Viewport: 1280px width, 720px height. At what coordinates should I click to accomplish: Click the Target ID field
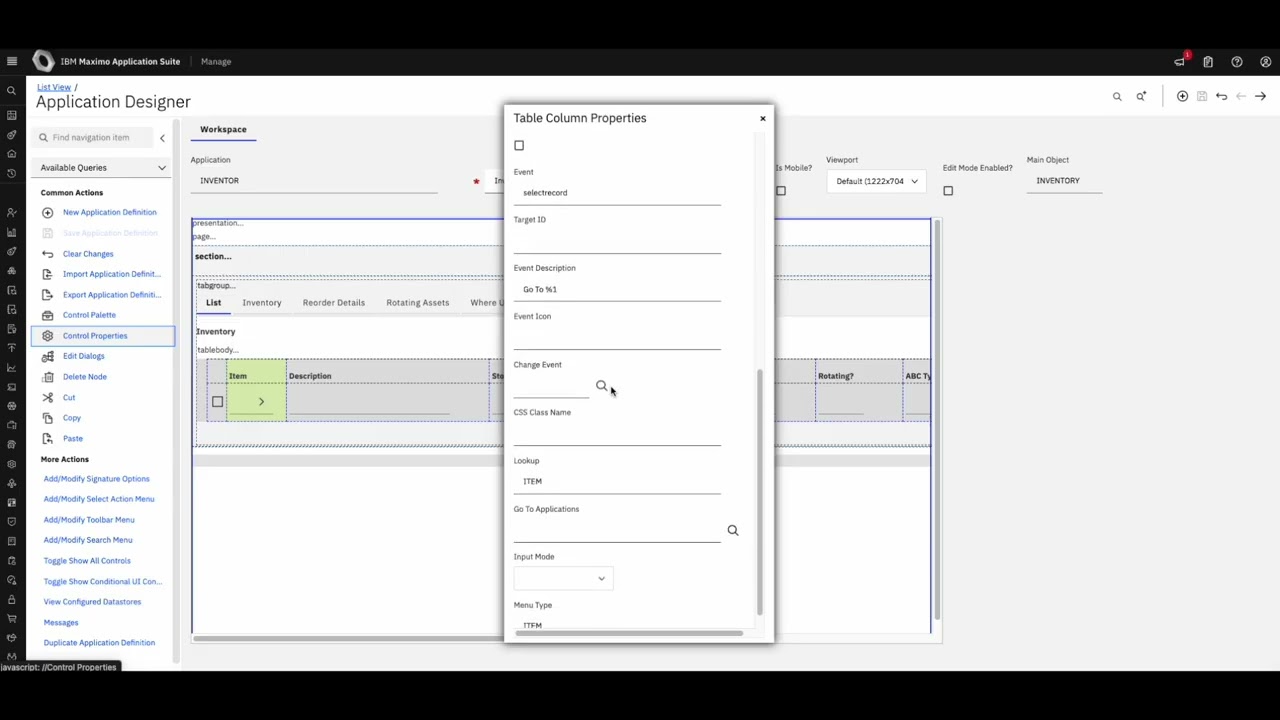coord(617,242)
